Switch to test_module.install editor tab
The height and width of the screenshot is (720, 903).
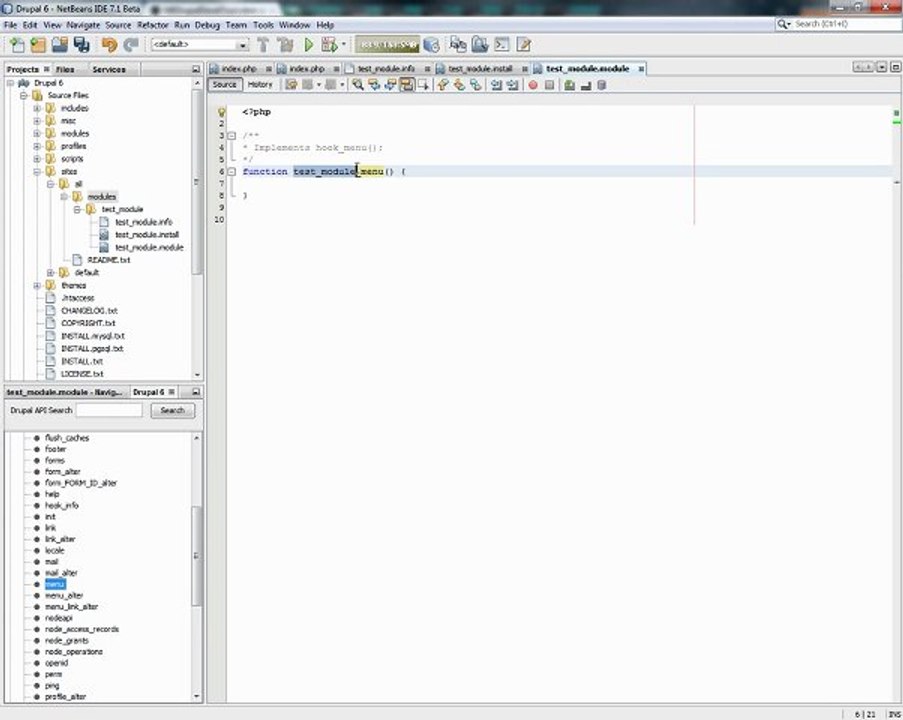tap(480, 69)
